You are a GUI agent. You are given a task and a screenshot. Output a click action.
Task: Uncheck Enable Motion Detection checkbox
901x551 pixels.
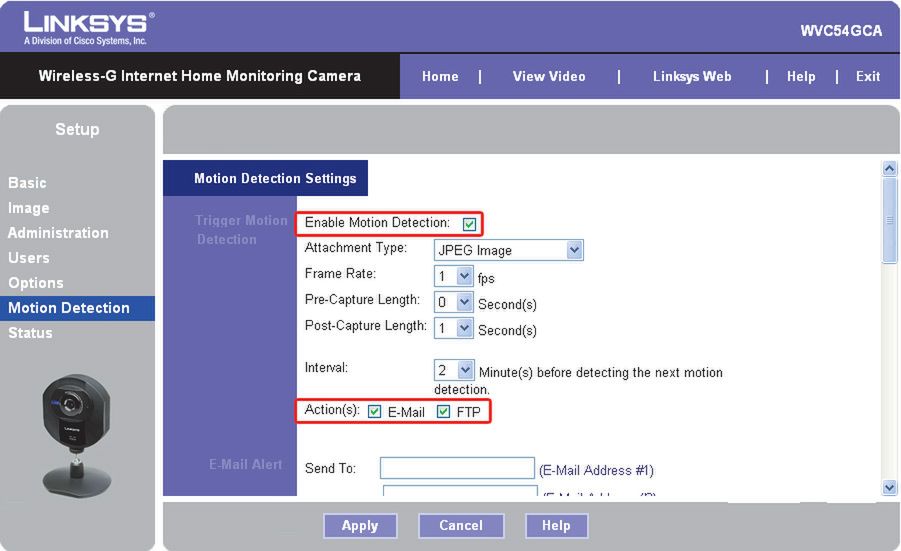[x=469, y=224]
